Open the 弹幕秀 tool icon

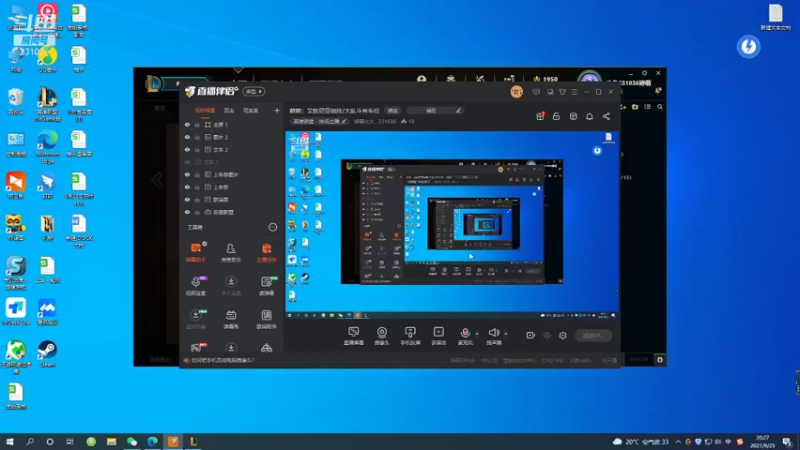point(231,319)
